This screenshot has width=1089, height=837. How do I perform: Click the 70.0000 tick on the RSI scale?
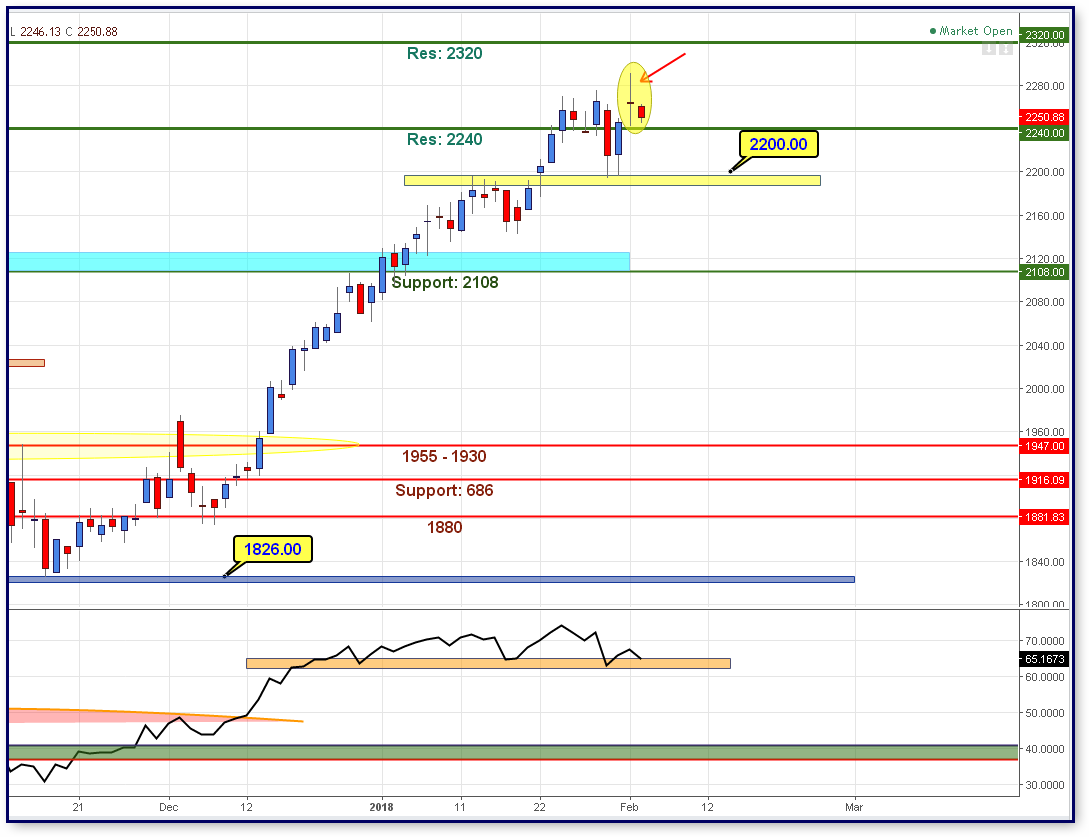click(x=1045, y=641)
